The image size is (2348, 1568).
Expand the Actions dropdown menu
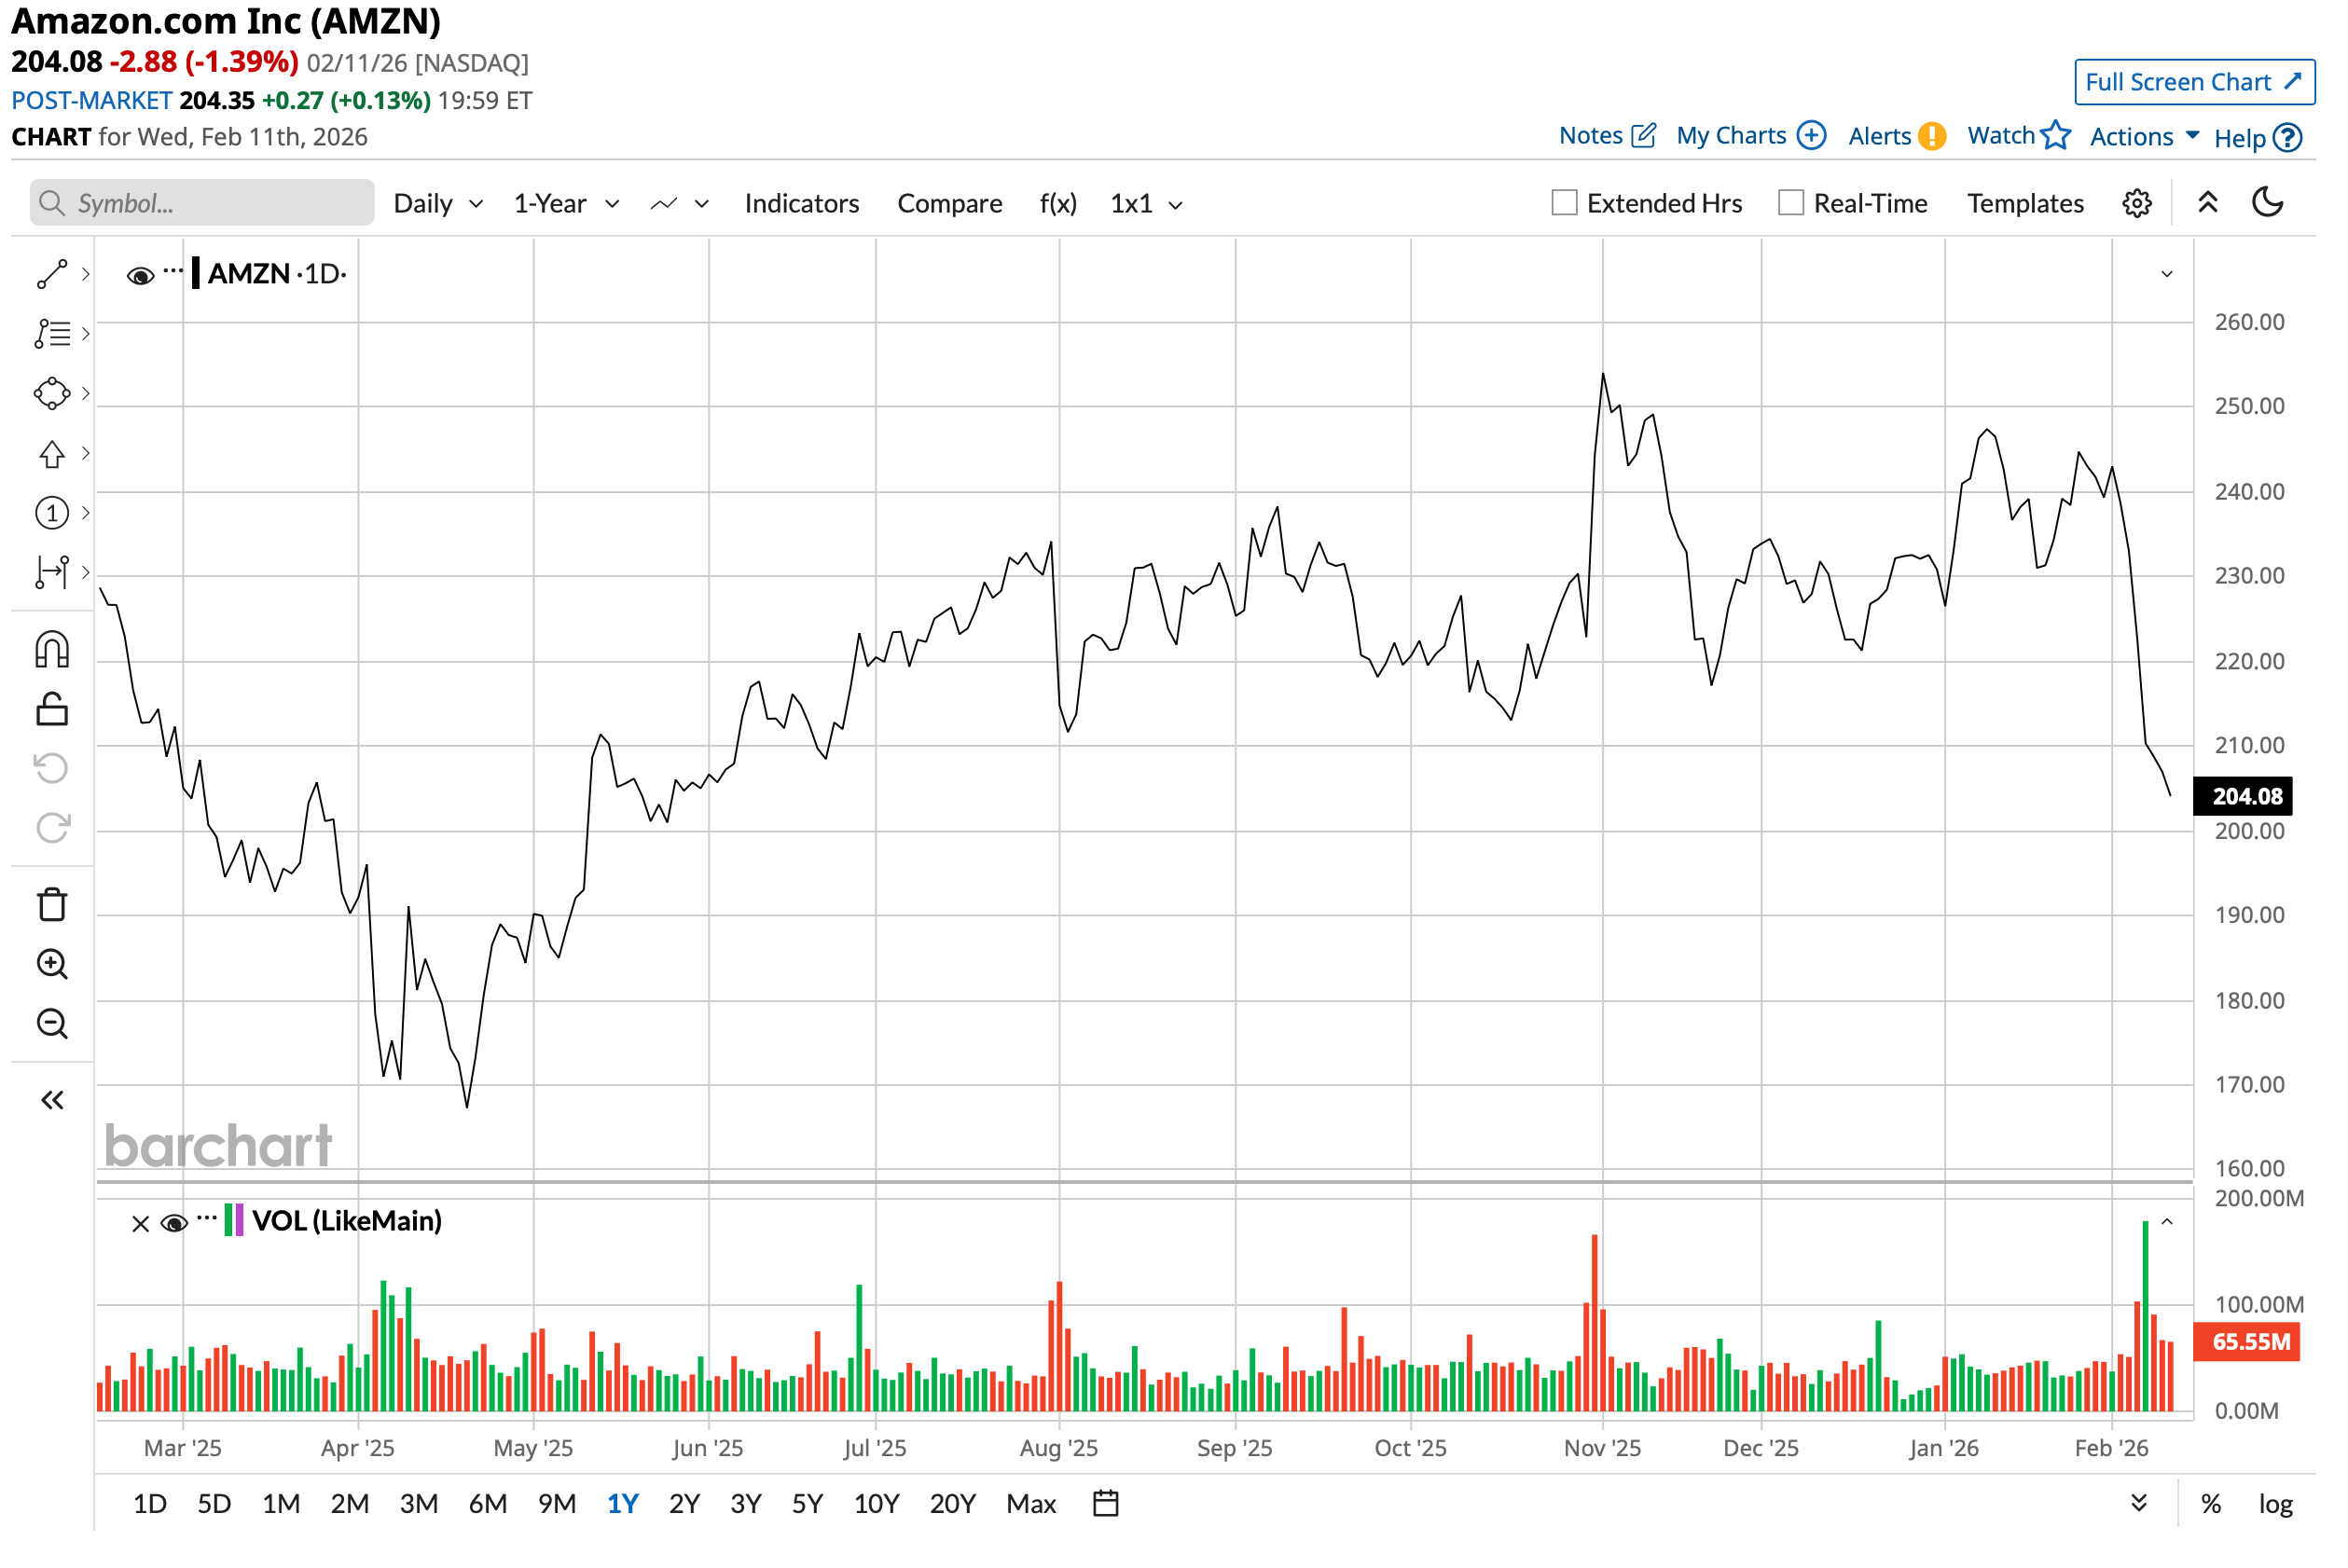click(2143, 137)
